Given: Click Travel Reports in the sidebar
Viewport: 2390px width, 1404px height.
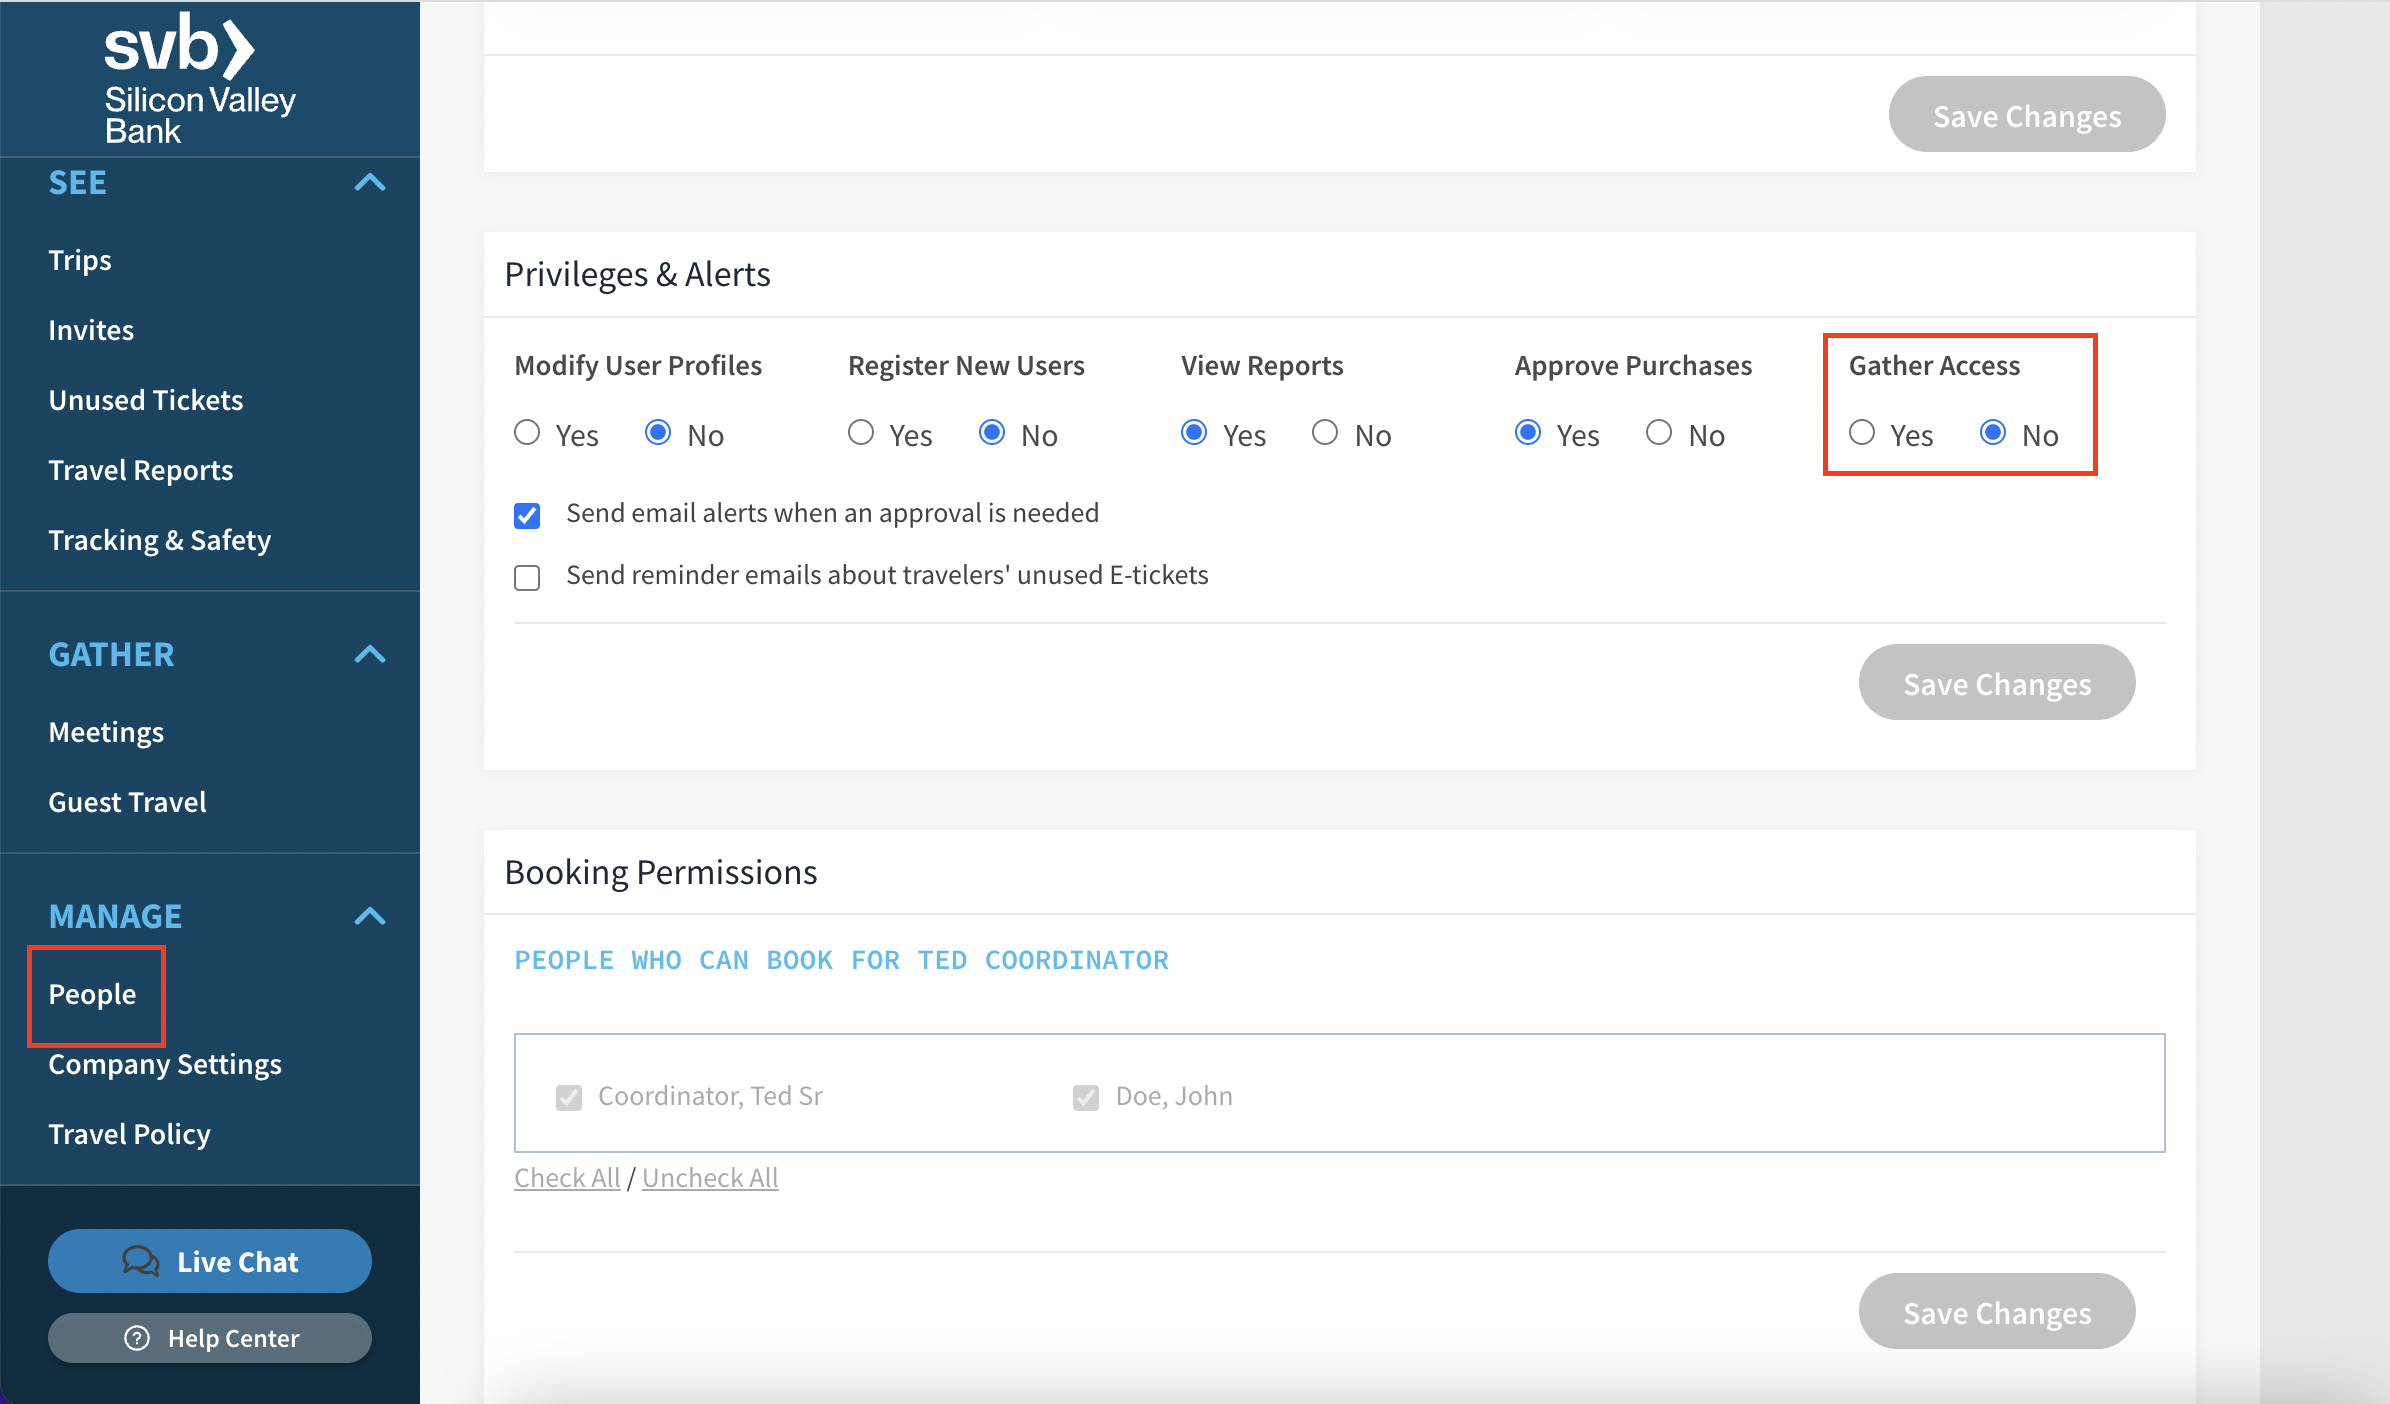Looking at the screenshot, I should pos(140,470).
